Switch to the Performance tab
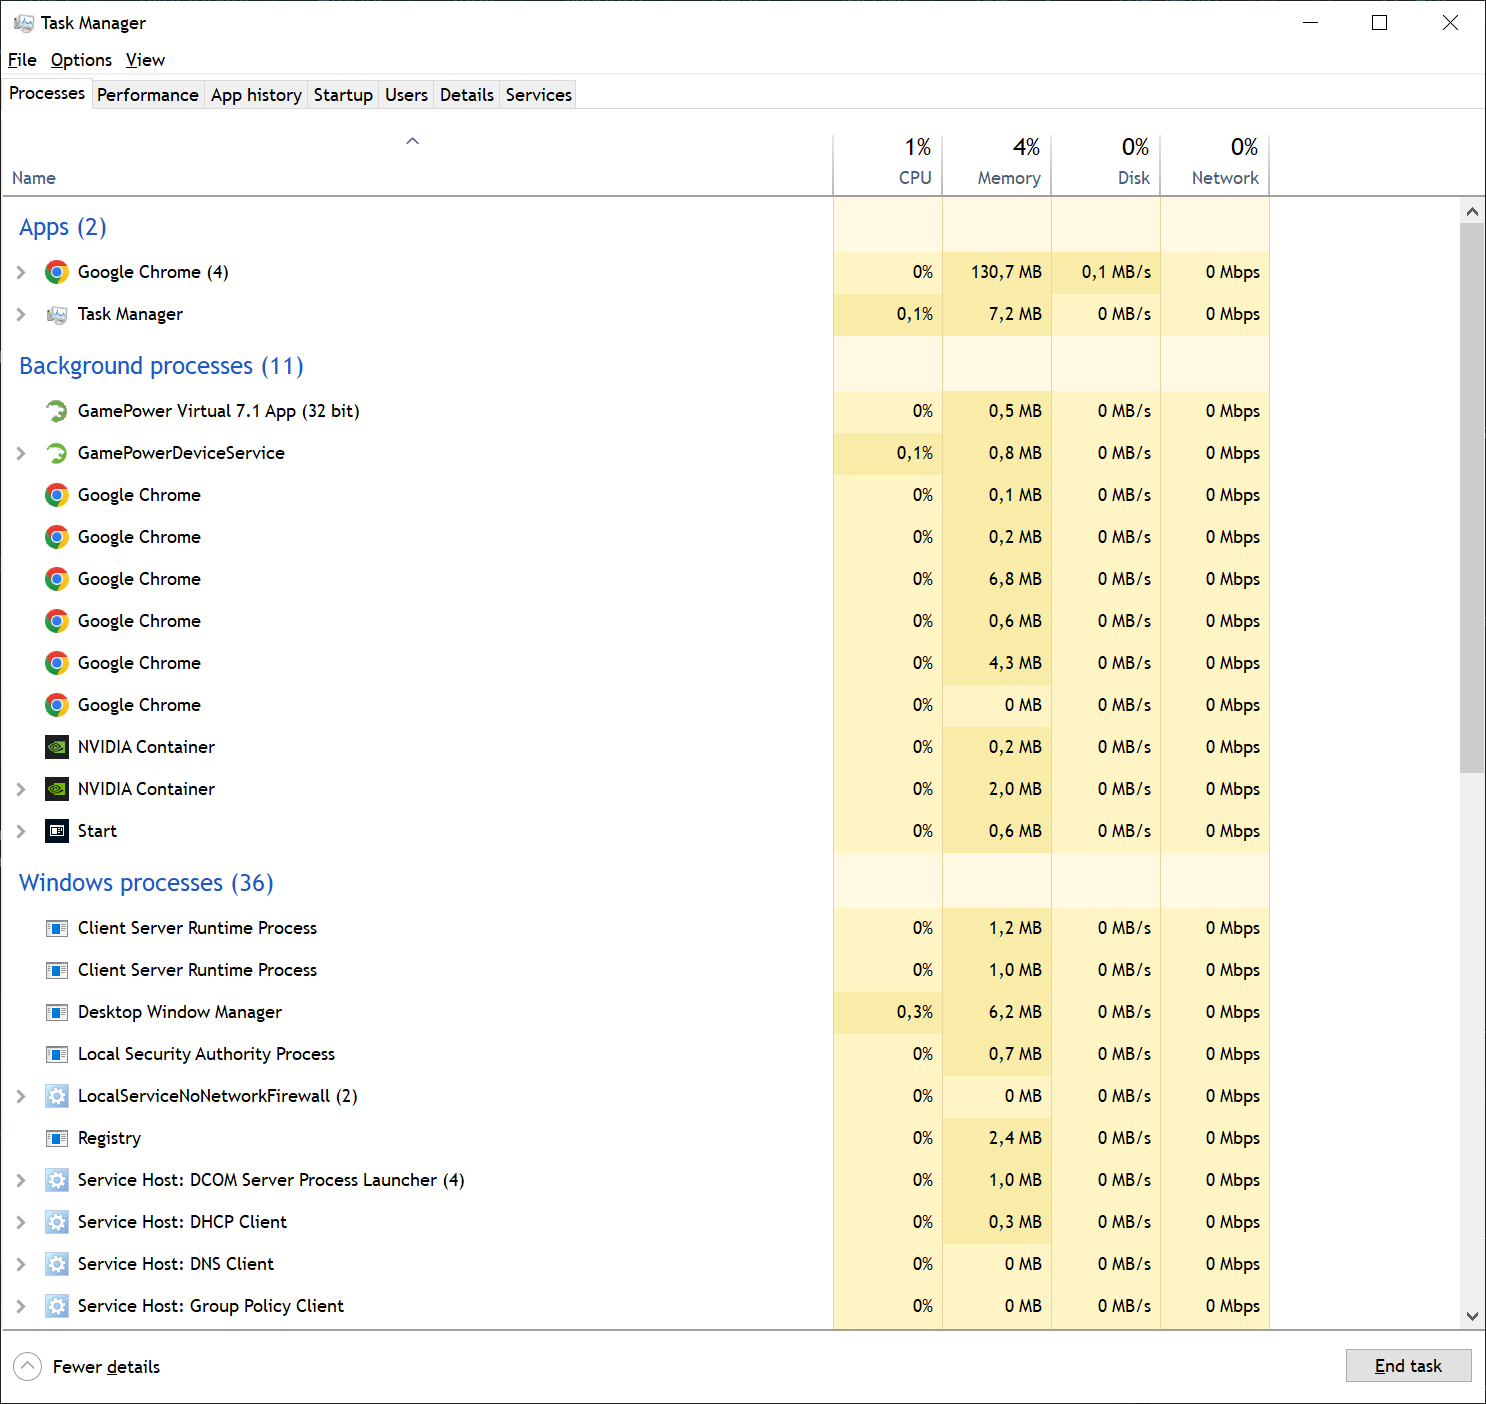Image resolution: width=1486 pixels, height=1404 pixels. [148, 95]
